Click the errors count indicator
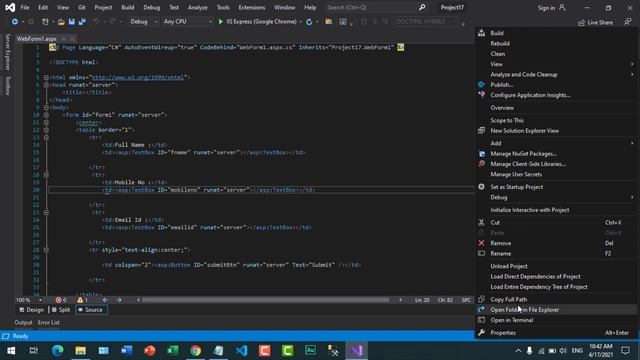The image size is (640, 360). pyautogui.click(x=61, y=300)
